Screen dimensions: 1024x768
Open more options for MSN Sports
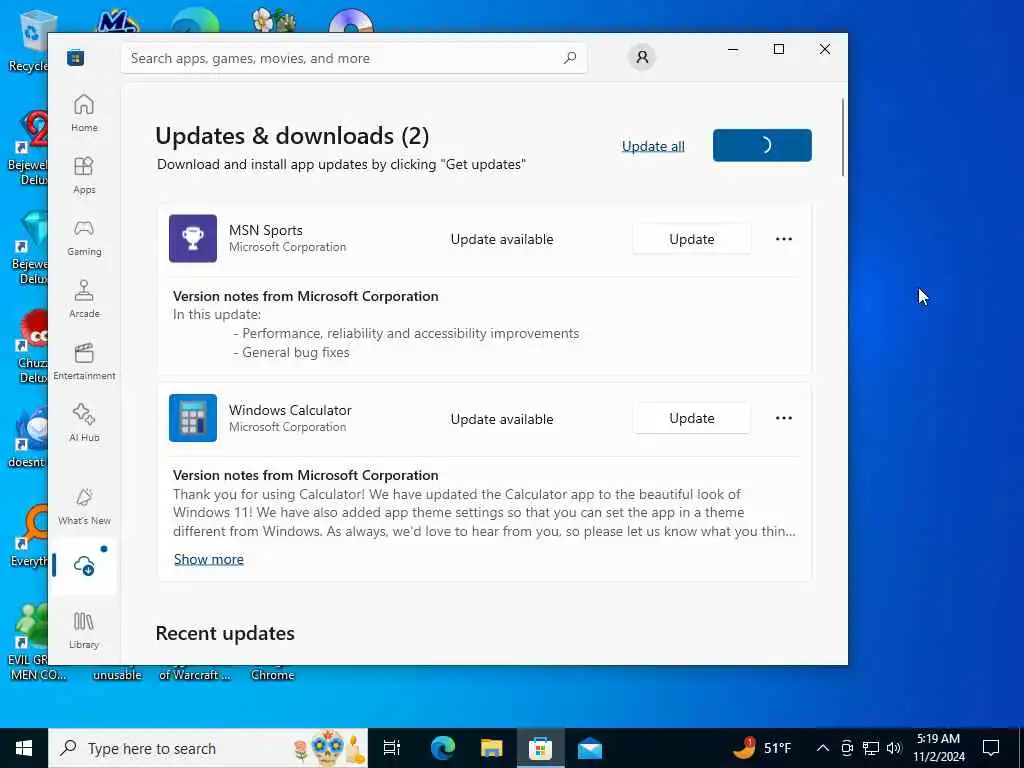coord(784,239)
